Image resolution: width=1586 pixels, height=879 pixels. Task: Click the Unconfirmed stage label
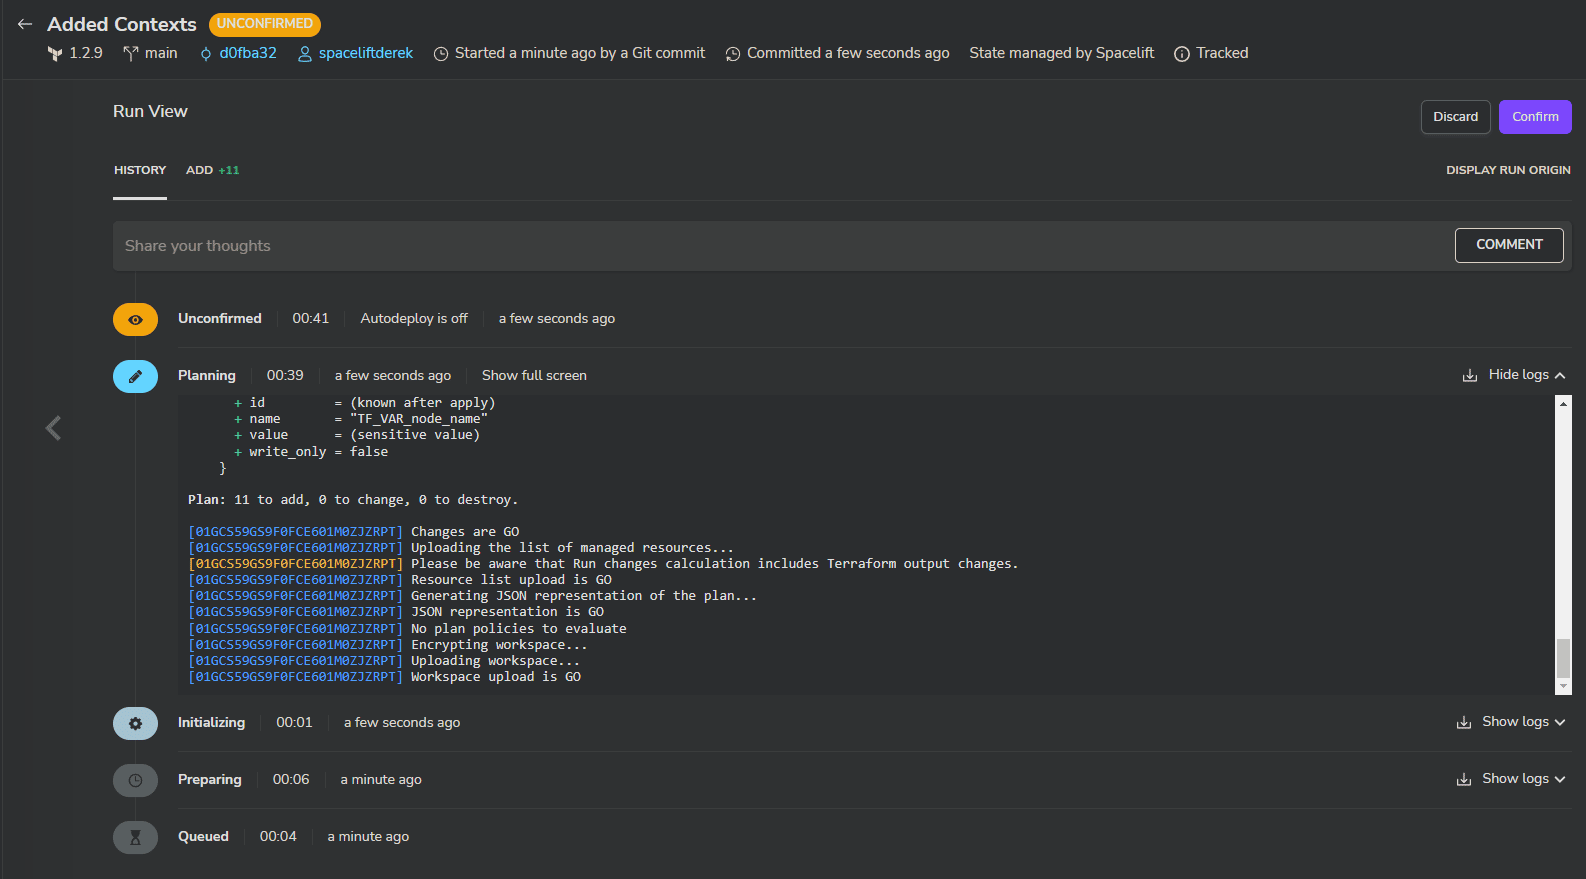tap(220, 319)
